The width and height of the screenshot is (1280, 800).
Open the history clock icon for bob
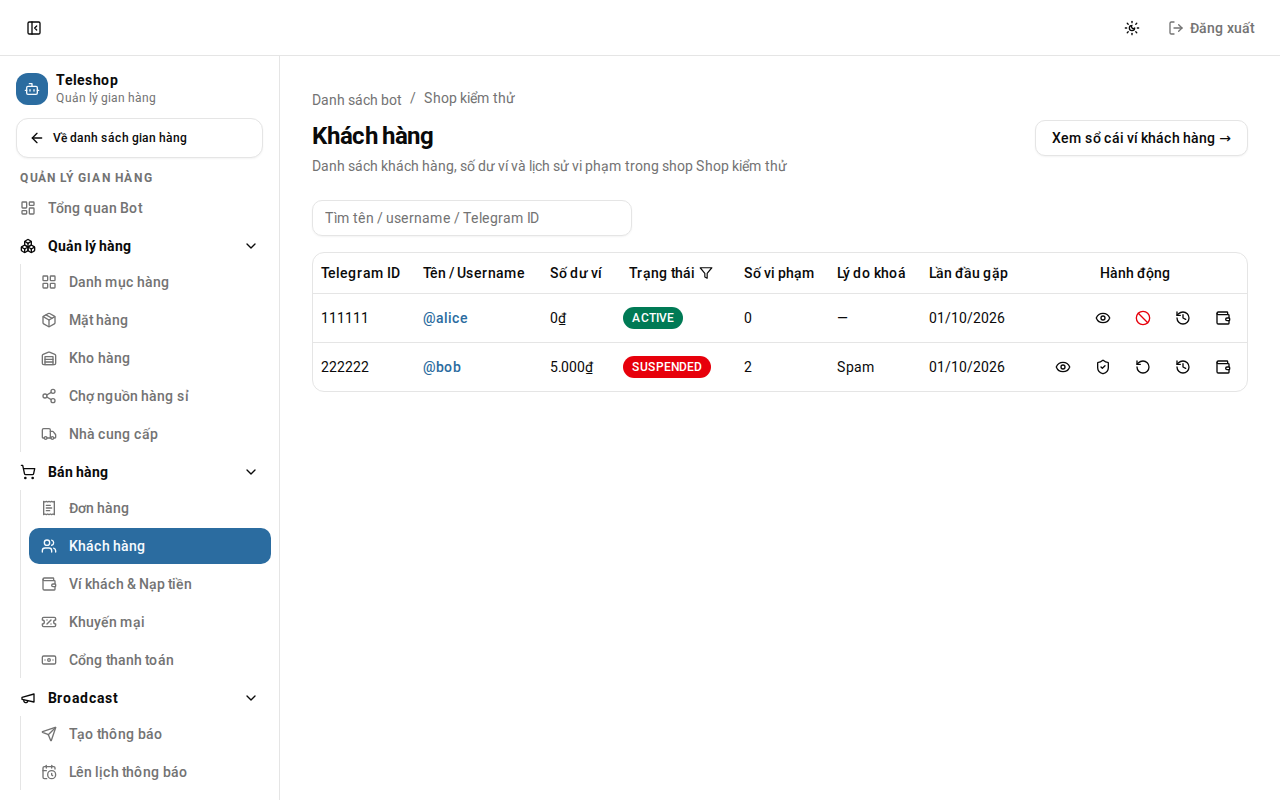click(x=1183, y=367)
